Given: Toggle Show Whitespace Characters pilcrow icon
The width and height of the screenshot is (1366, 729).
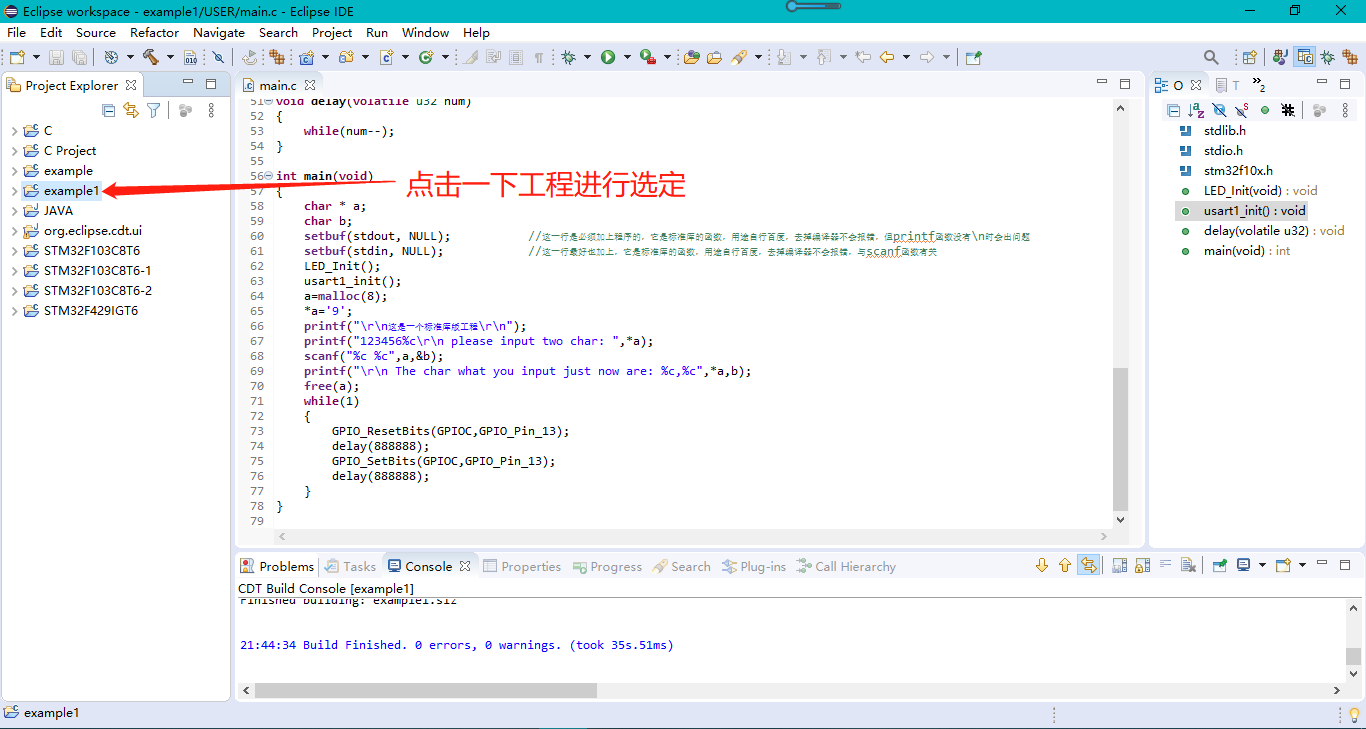Looking at the screenshot, I should tap(539, 58).
